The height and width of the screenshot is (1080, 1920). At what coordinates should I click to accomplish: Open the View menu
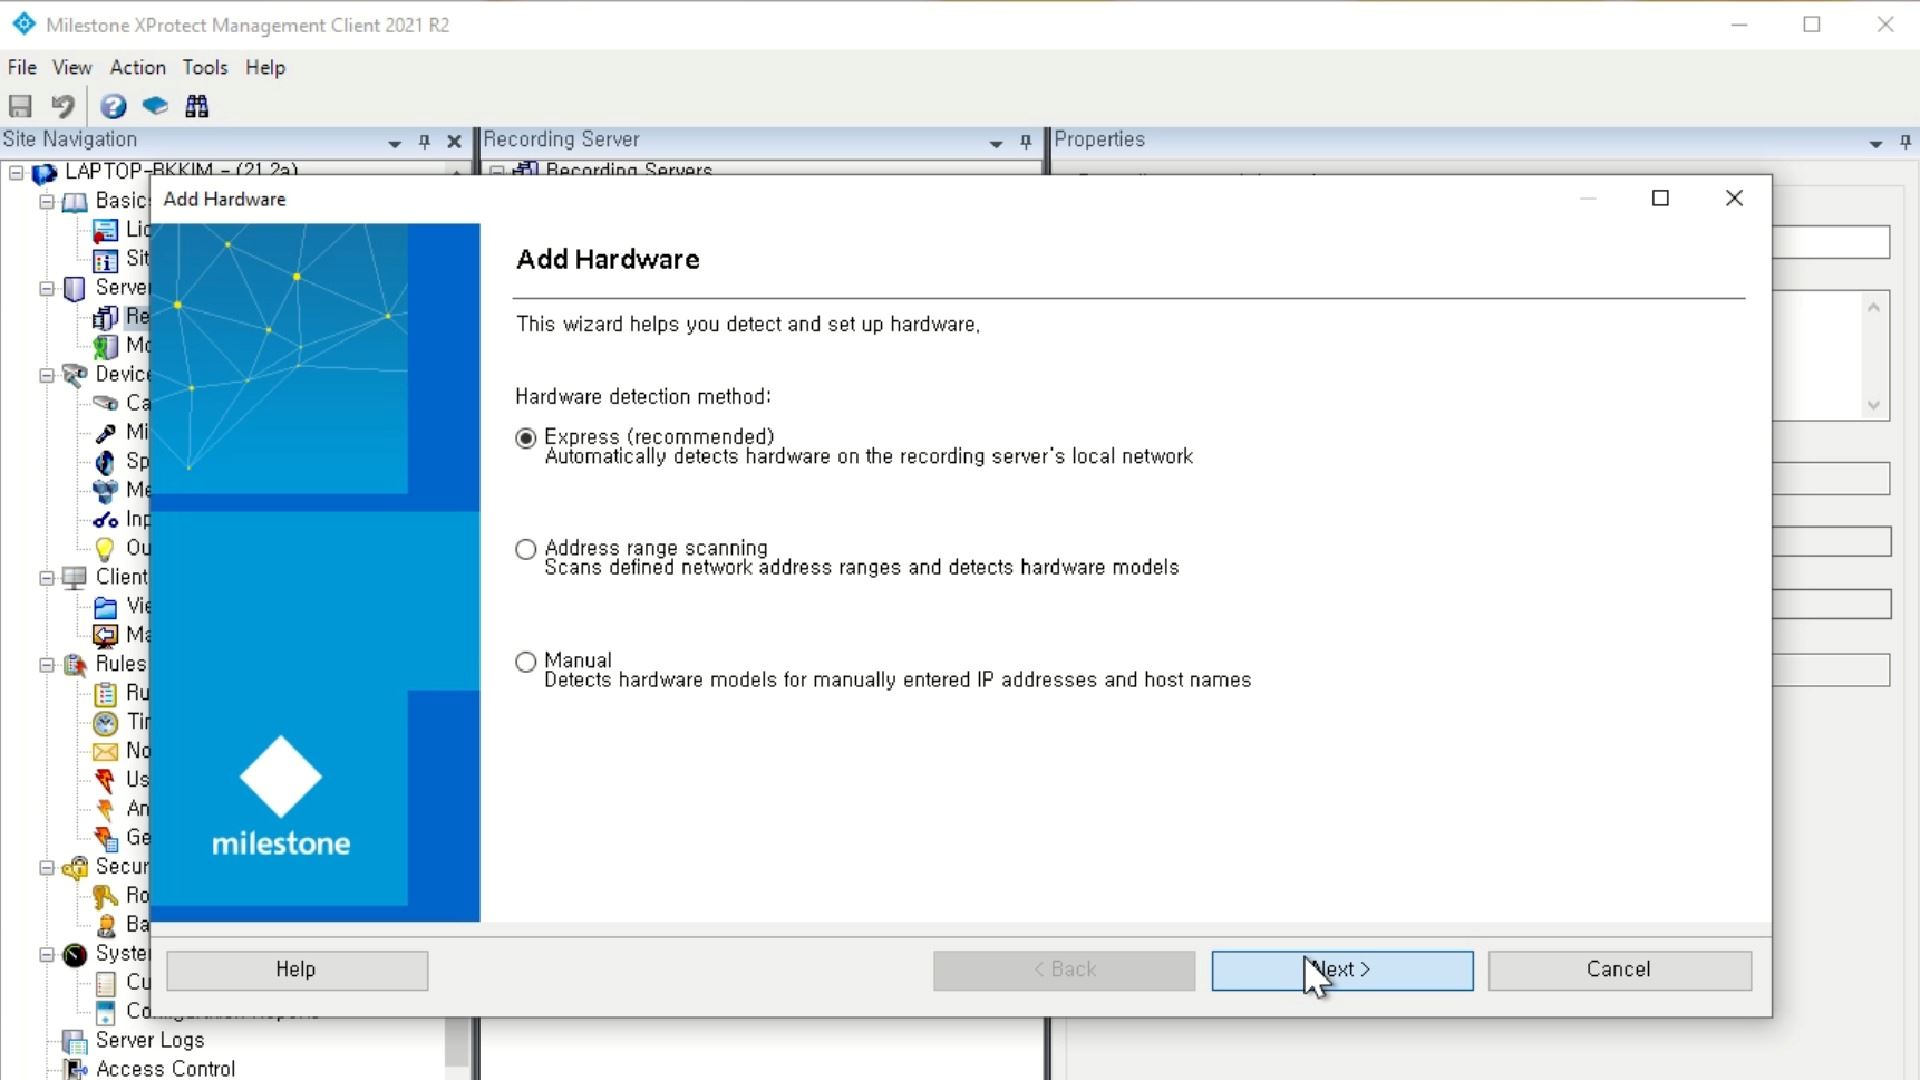[72, 68]
